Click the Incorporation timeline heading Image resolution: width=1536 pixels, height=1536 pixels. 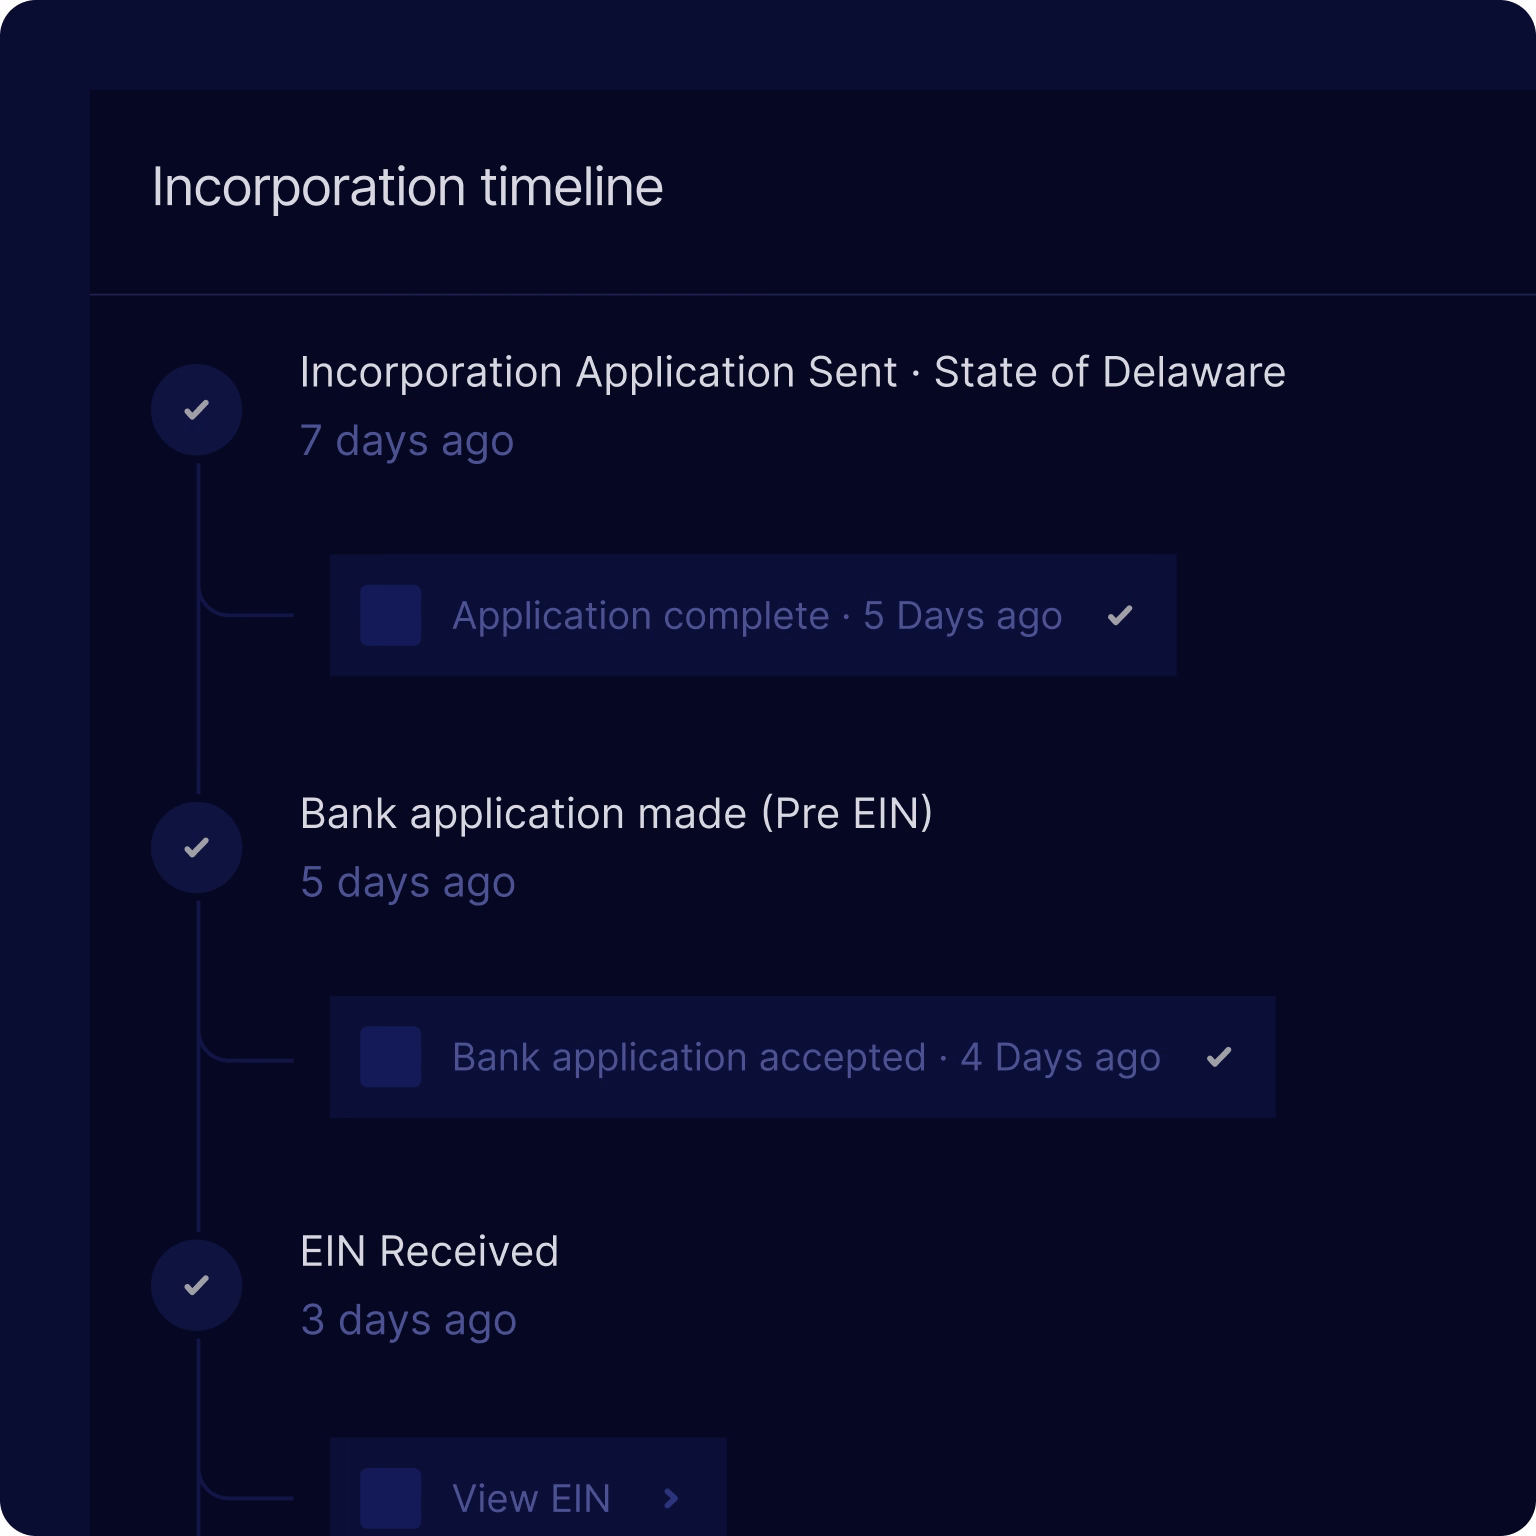(x=407, y=187)
